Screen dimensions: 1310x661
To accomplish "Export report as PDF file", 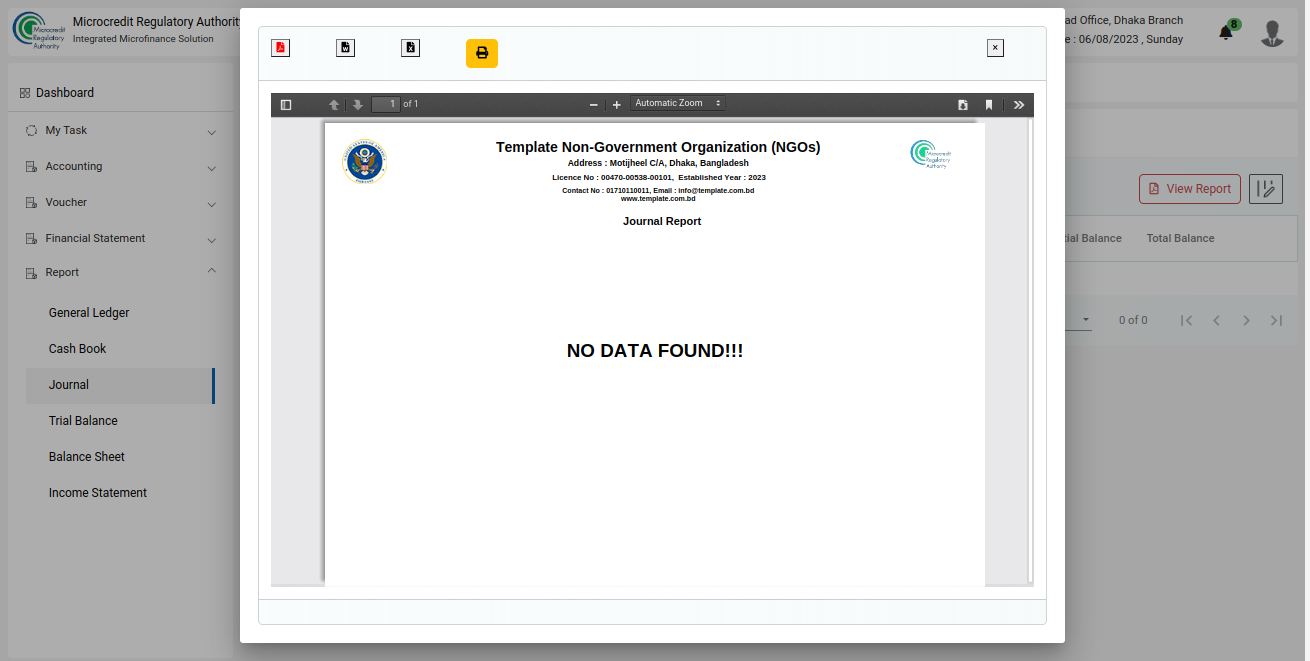I will pyautogui.click(x=280, y=48).
